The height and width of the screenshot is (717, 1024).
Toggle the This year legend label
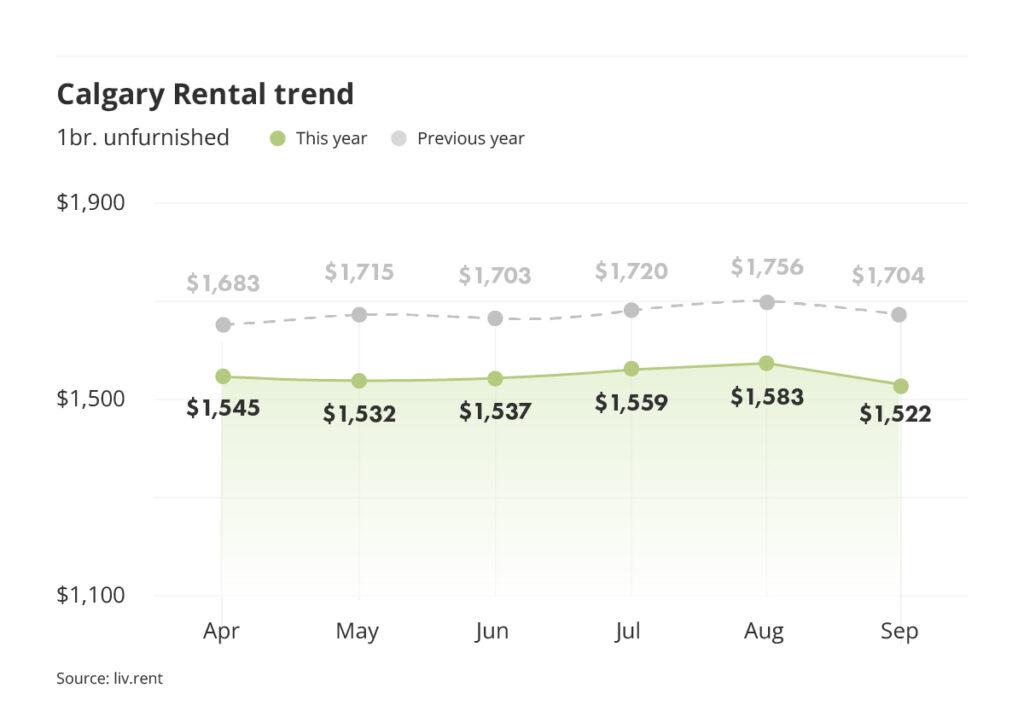click(x=331, y=139)
